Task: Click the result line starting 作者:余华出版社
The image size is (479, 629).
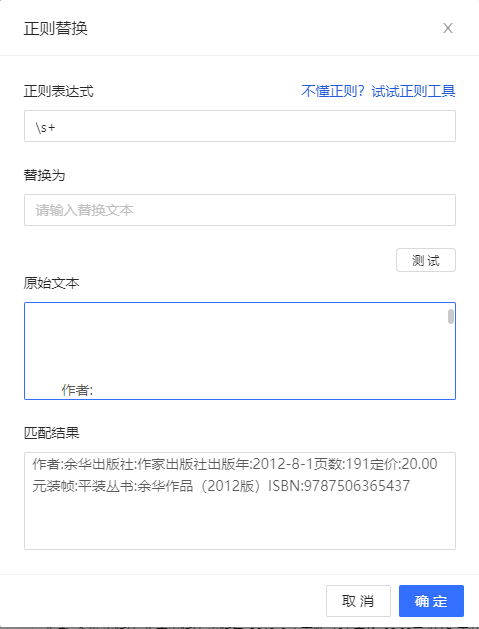Action: 235,464
